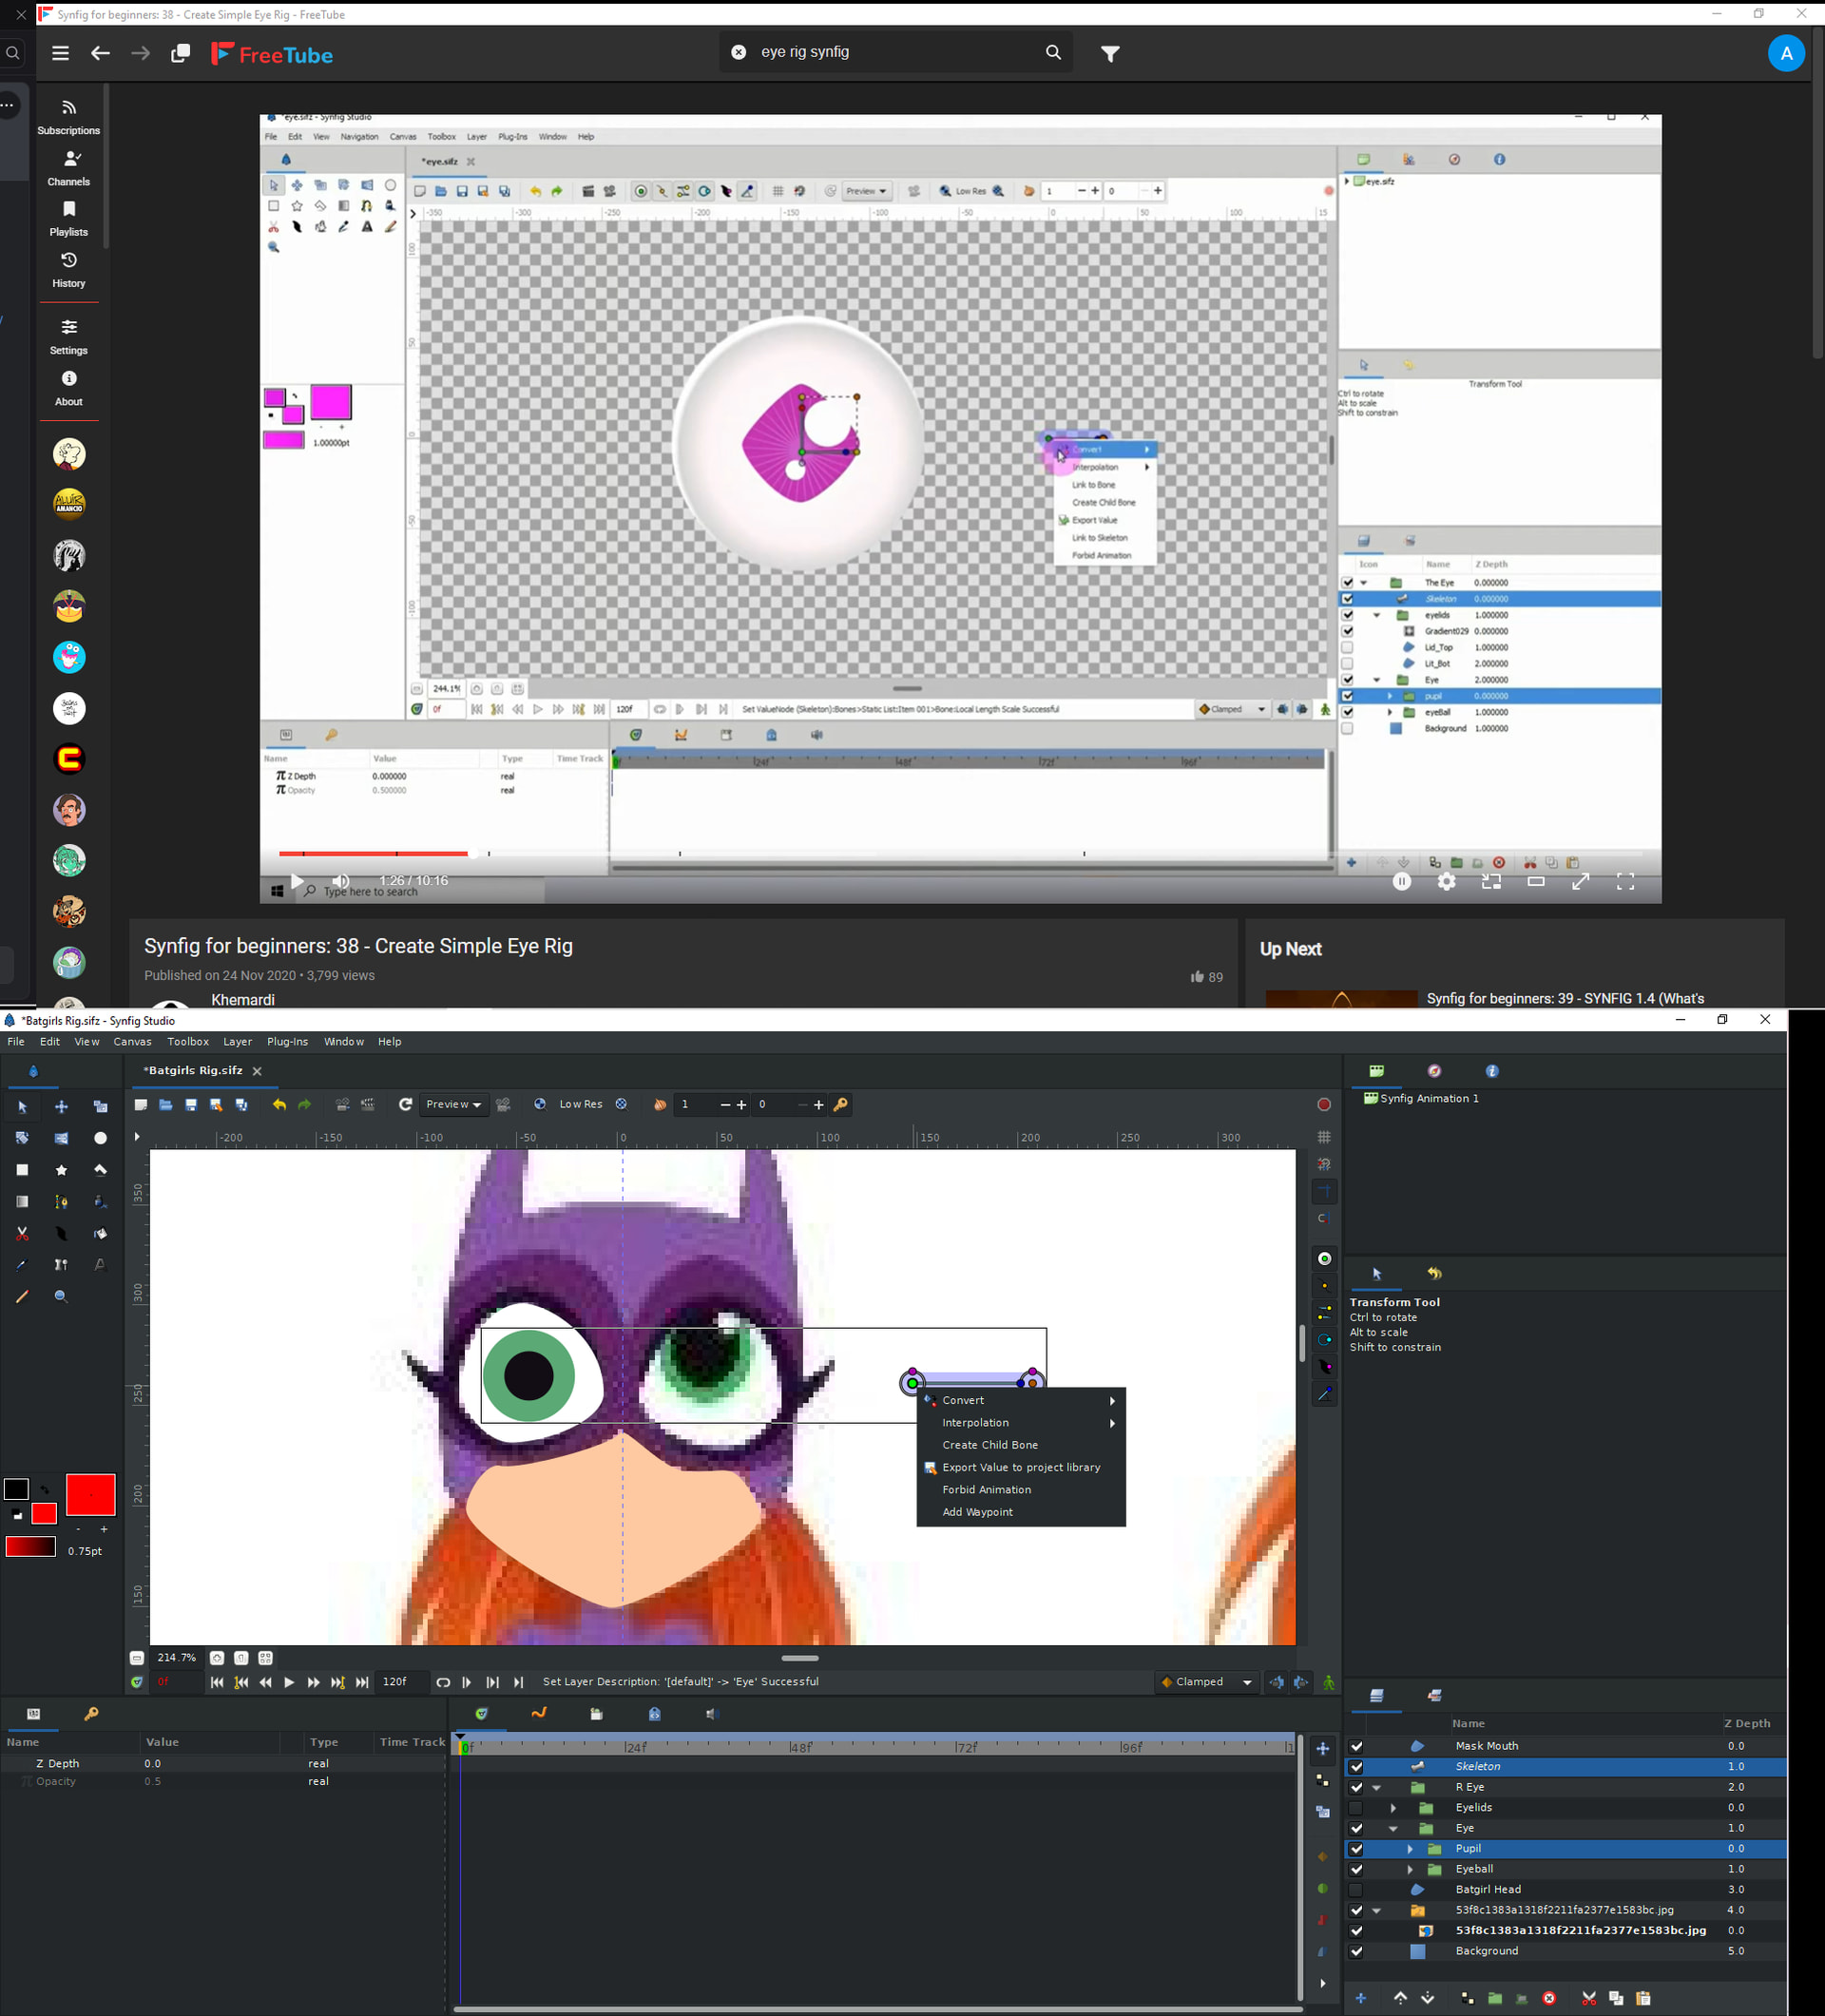
Task: Delete selected layer with red X icon
Action: pyautogui.click(x=1549, y=1998)
